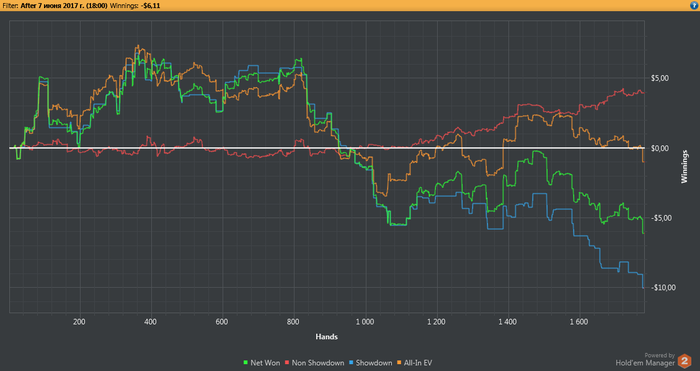Click the 800 hands x-axis label
This screenshot has height=371, width=700.
click(x=293, y=322)
